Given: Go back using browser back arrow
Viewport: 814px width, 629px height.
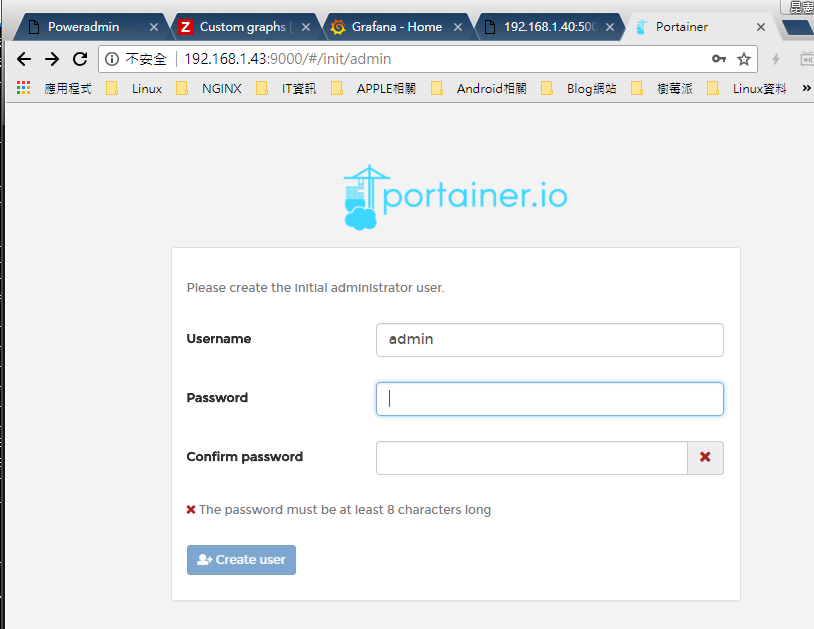Looking at the screenshot, I should click(24, 59).
